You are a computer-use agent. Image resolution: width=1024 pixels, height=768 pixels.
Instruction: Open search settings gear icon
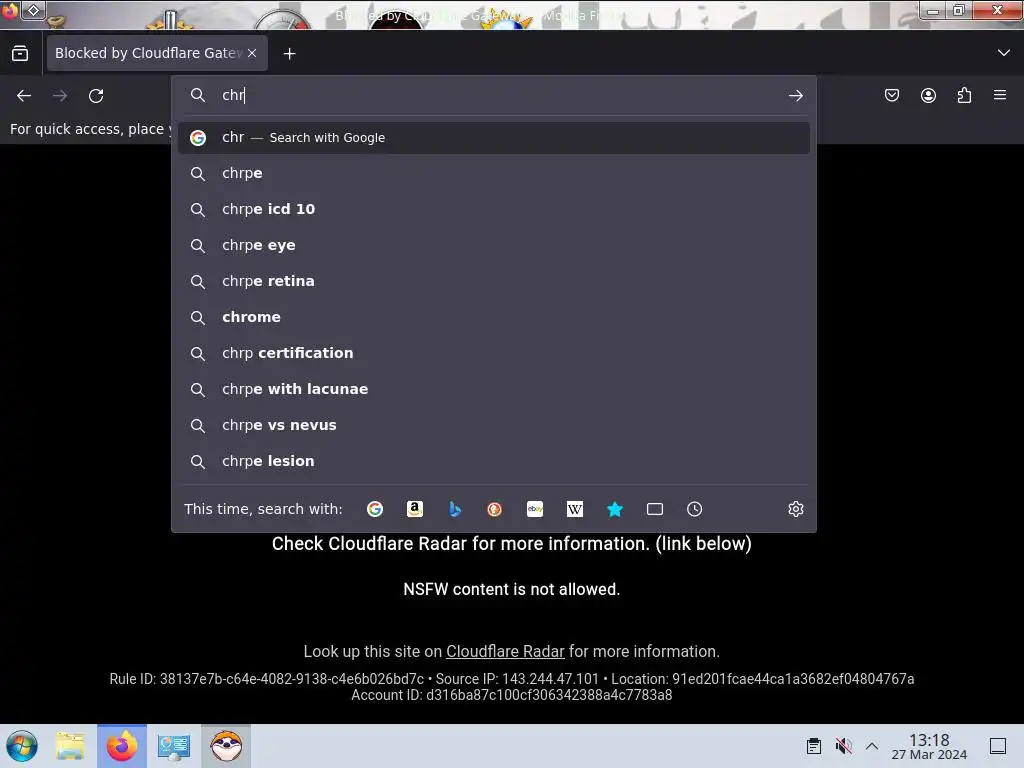[795, 509]
